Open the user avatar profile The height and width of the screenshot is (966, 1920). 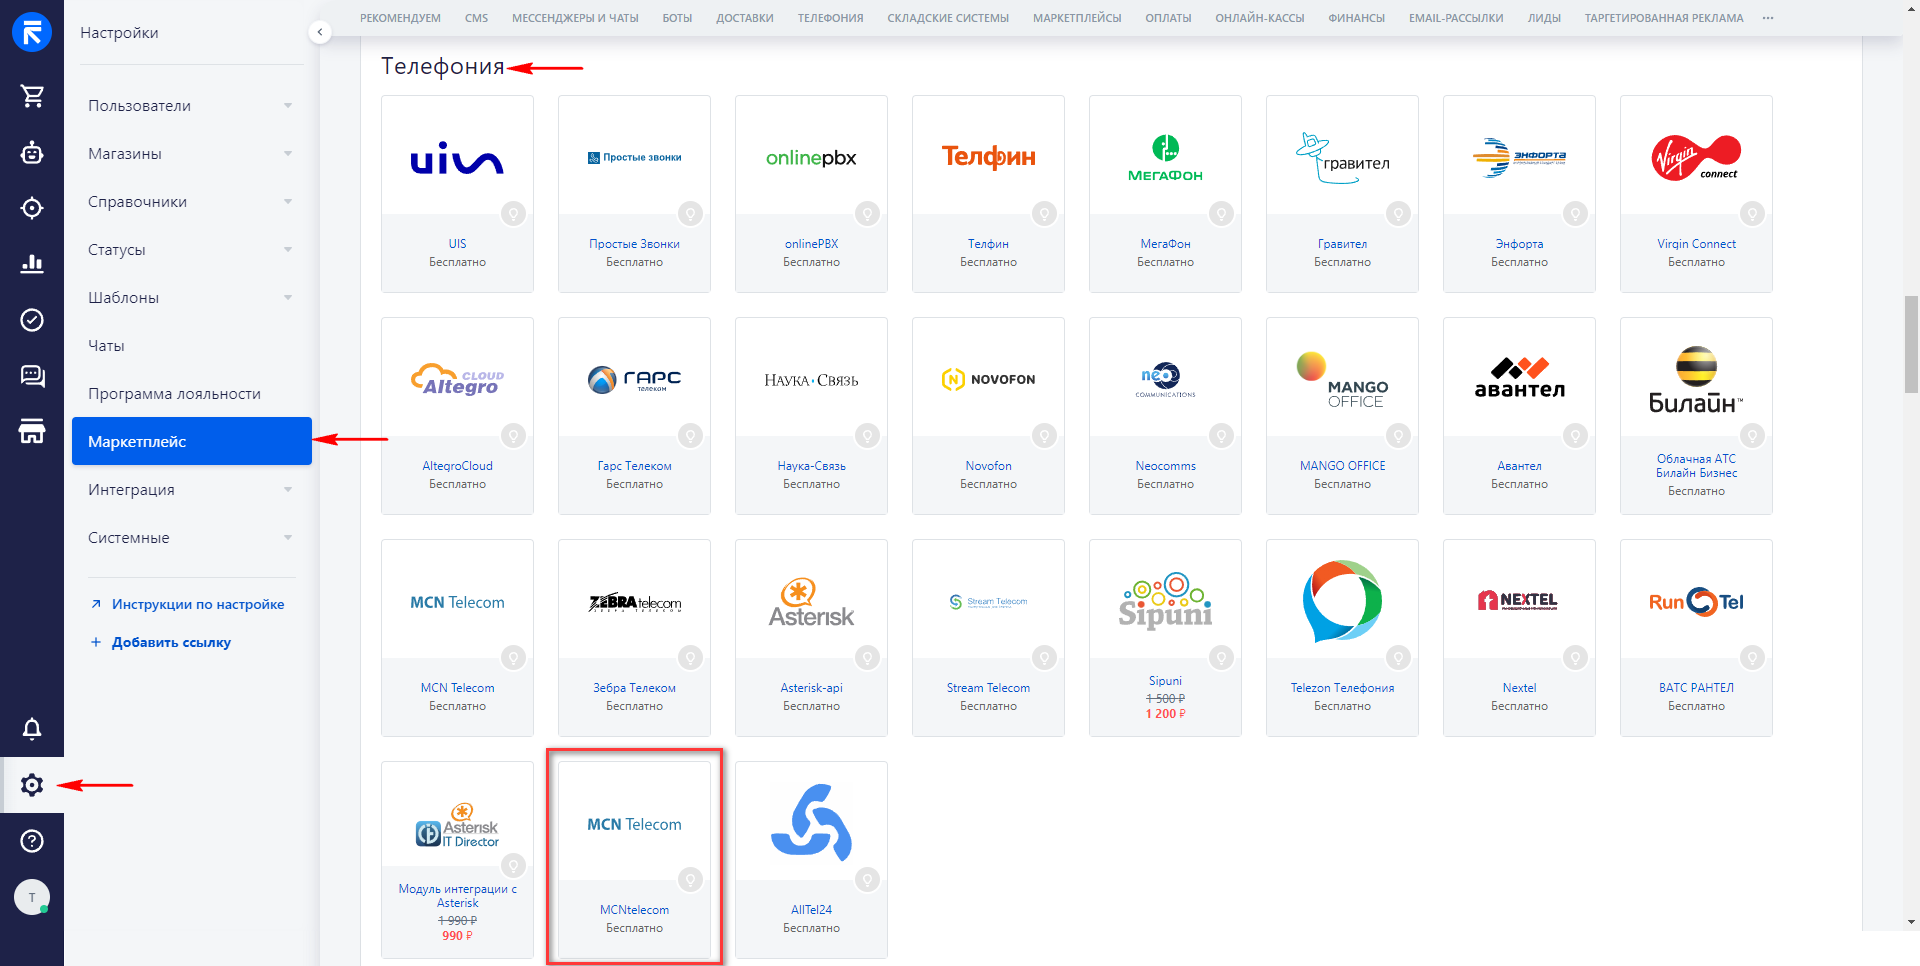[x=32, y=897]
